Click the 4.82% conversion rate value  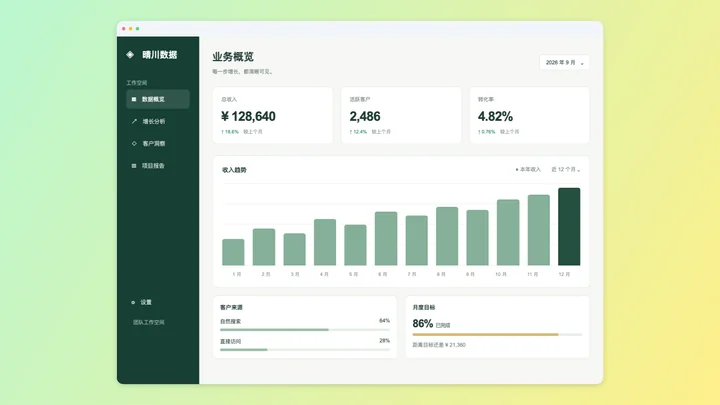(x=495, y=116)
